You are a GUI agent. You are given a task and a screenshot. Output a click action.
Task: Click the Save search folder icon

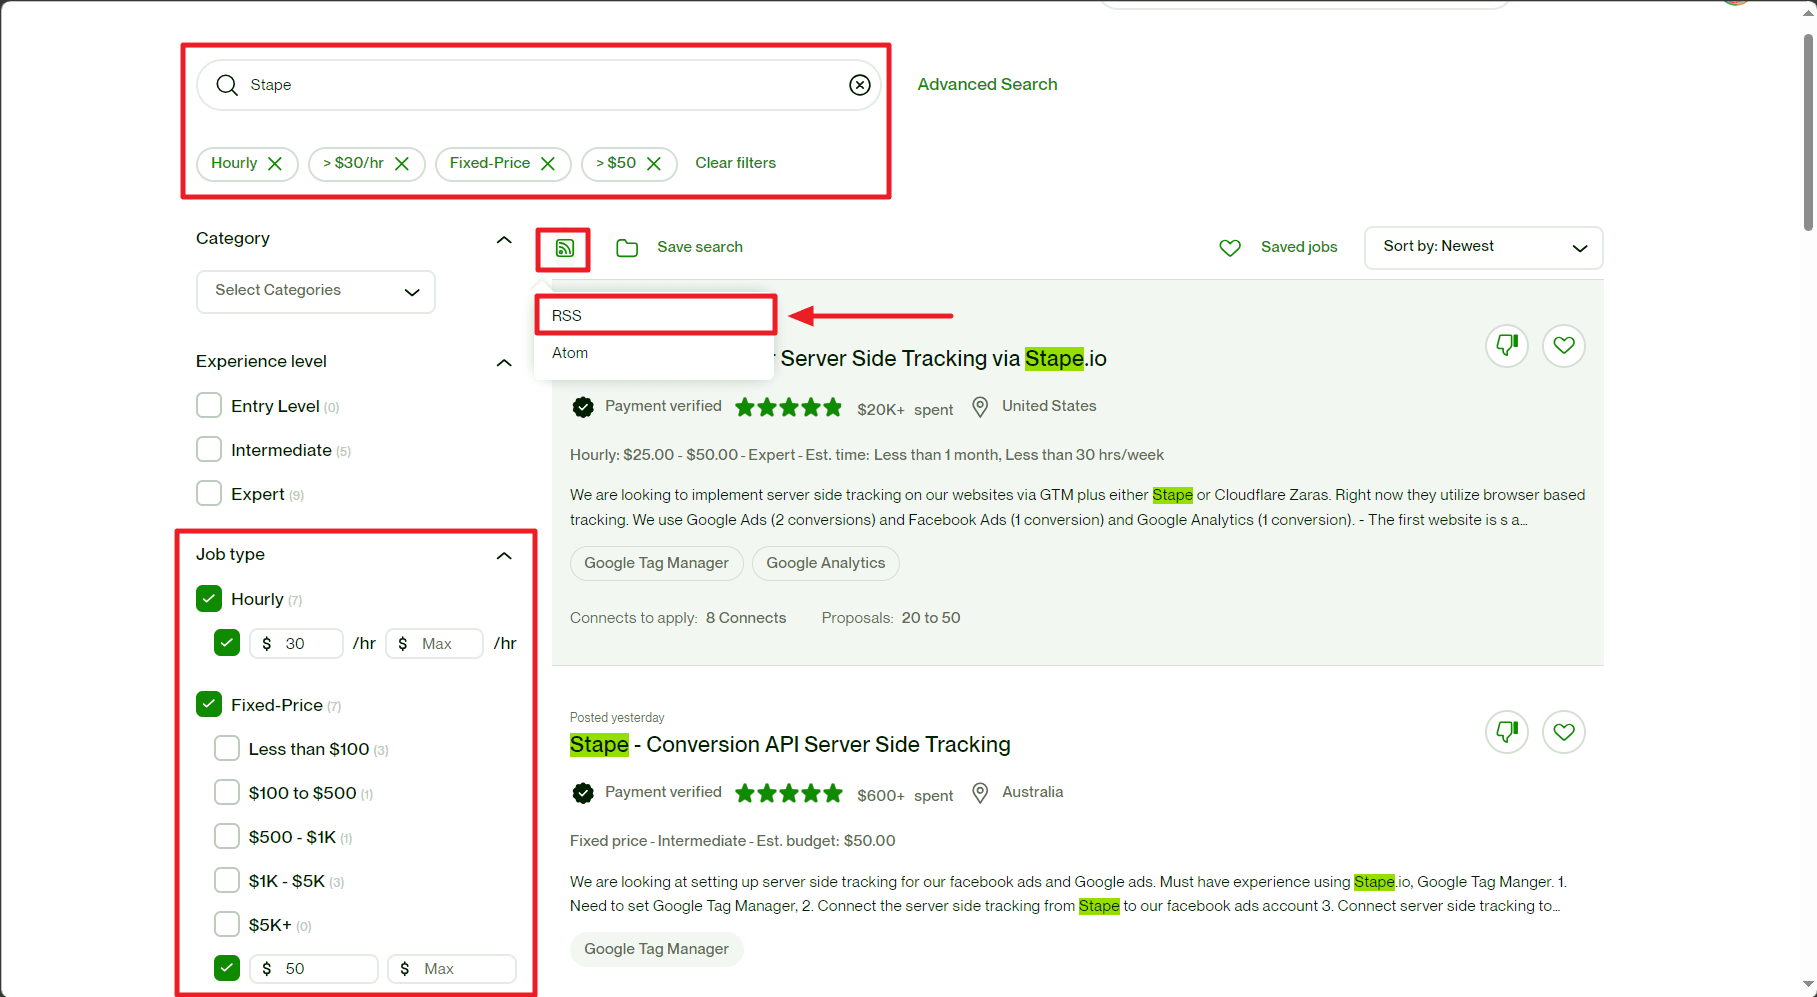[627, 248]
